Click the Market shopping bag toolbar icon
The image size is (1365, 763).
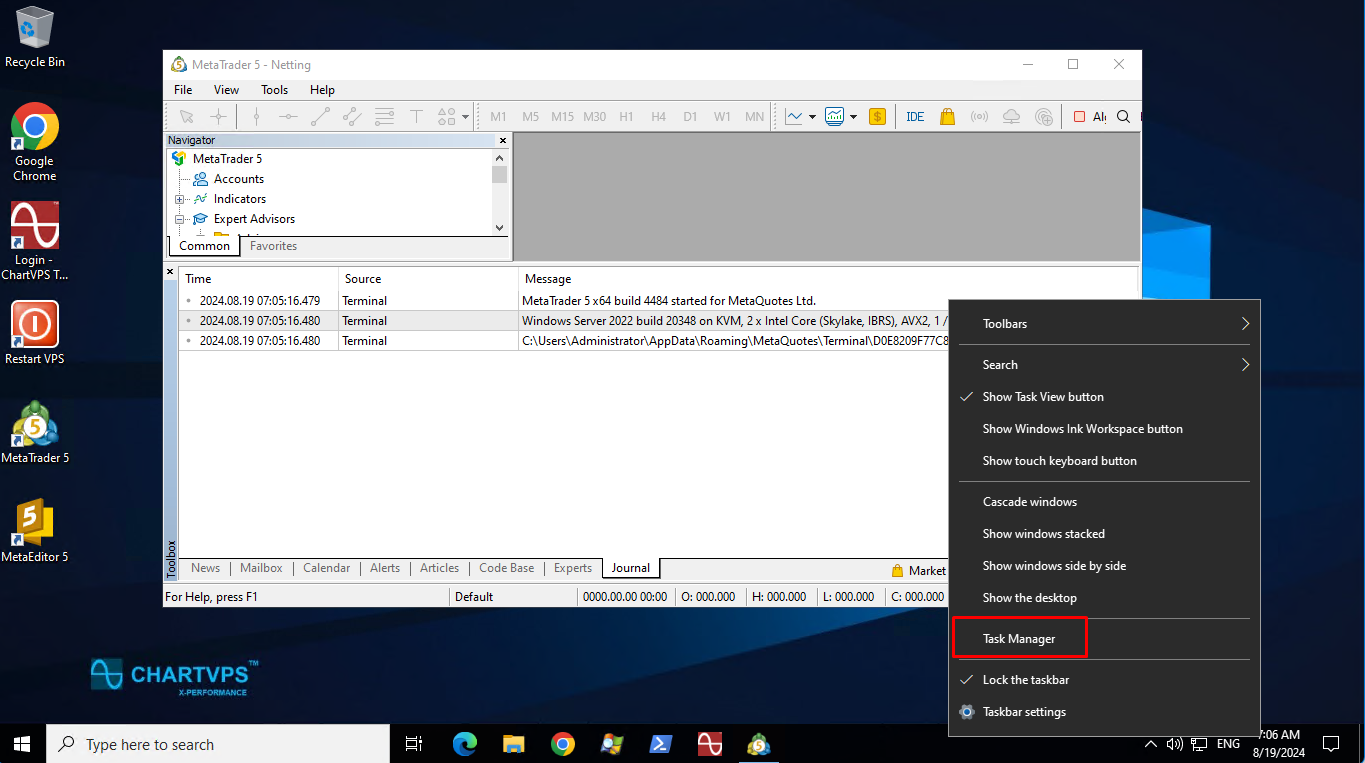pyautogui.click(x=947, y=117)
